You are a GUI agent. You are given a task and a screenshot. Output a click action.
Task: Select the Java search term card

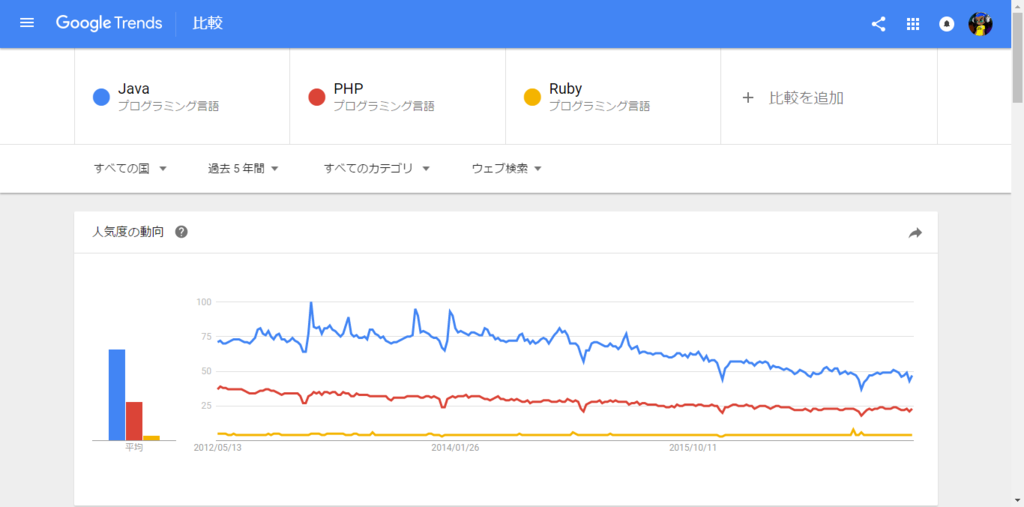click(x=182, y=97)
